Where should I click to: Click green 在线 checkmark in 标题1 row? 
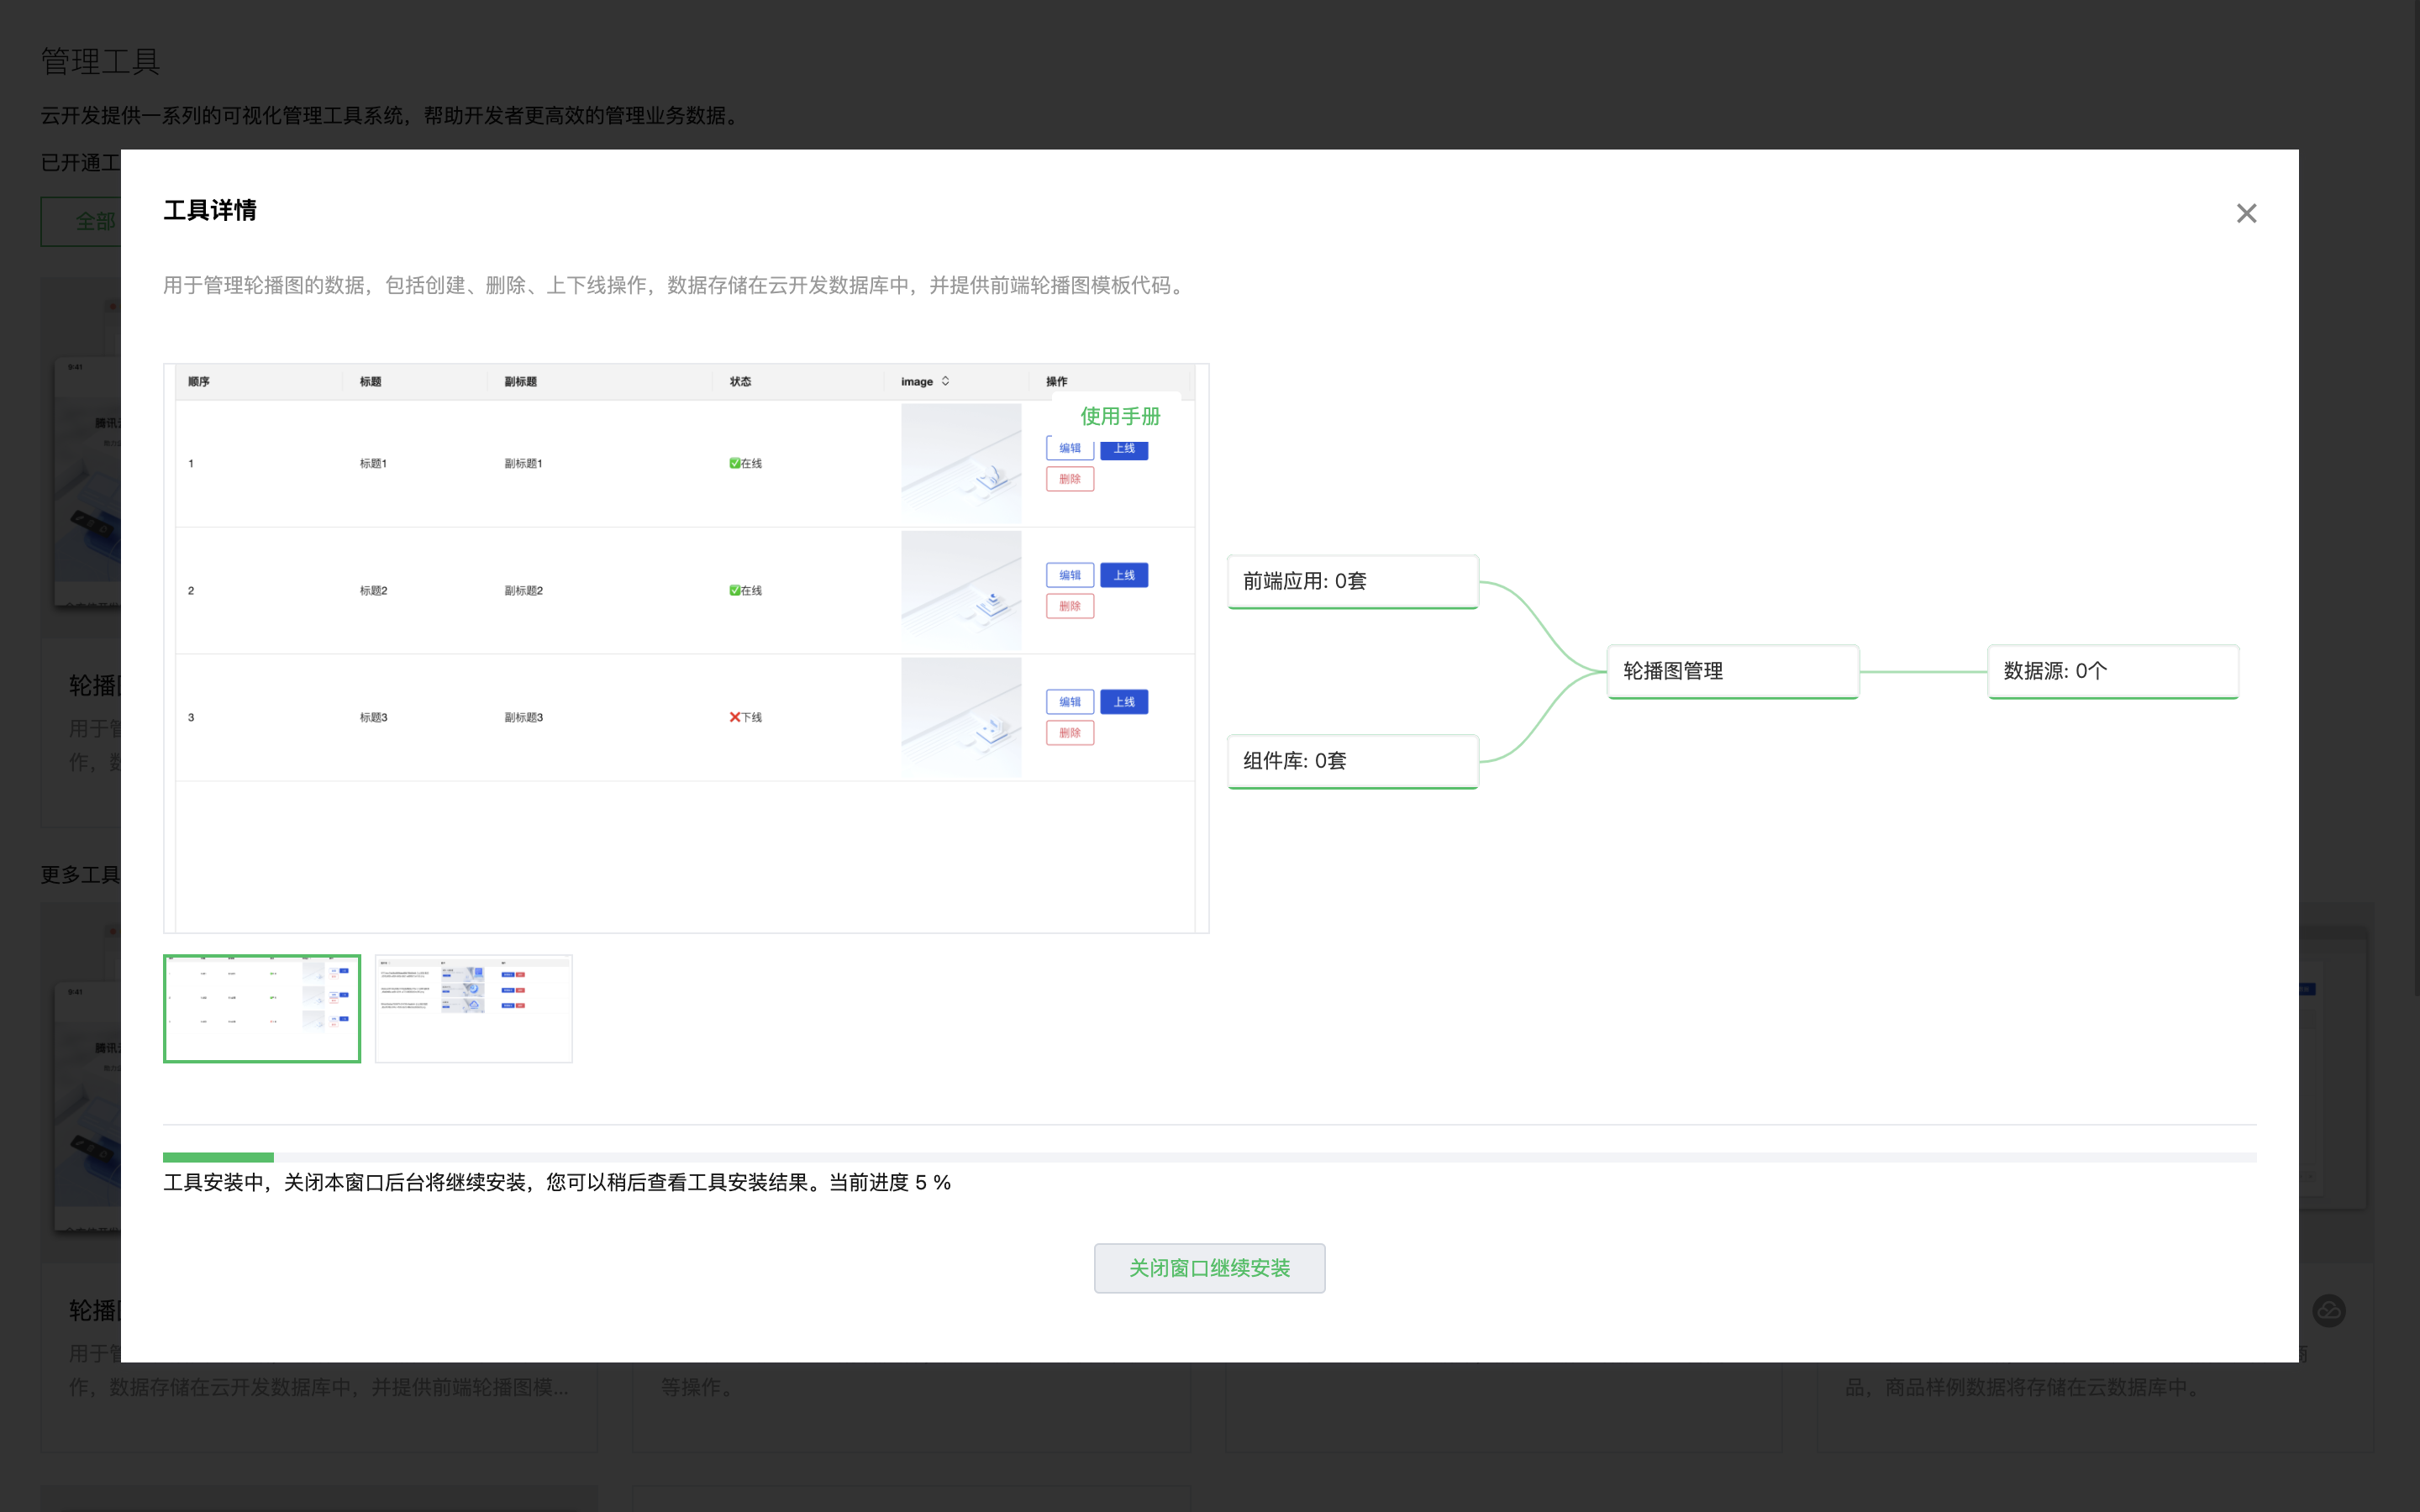[735, 463]
